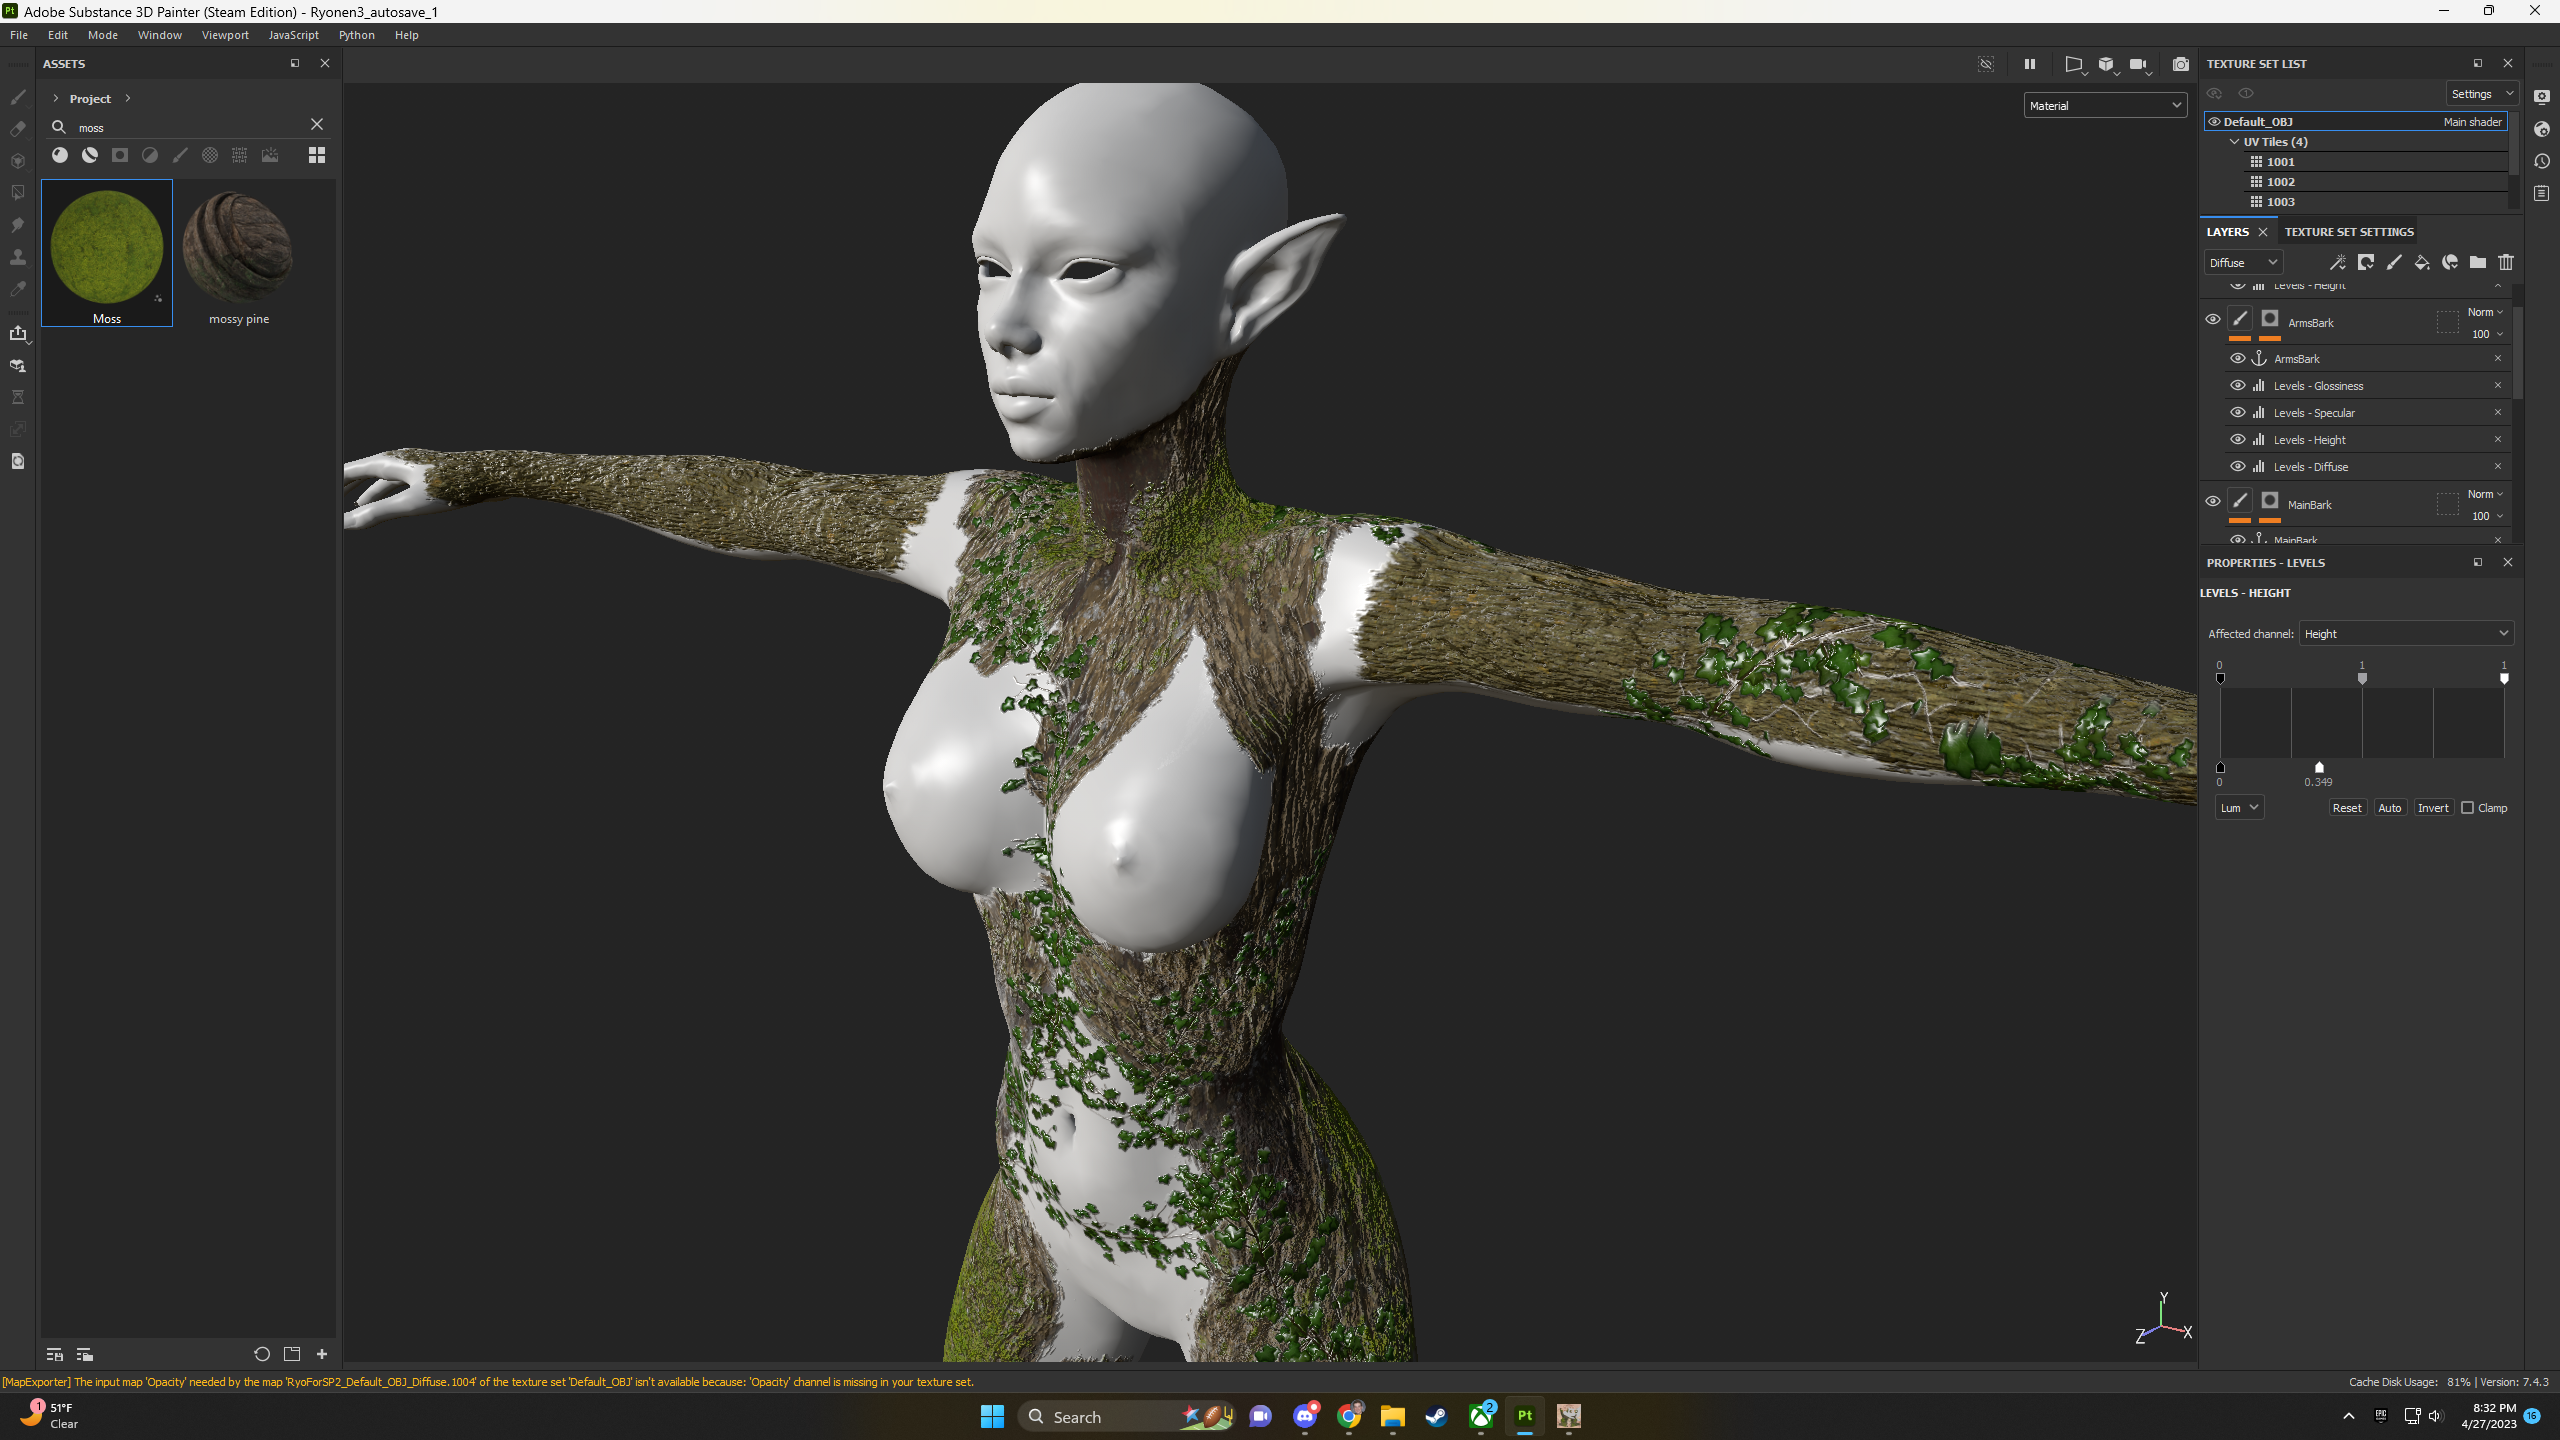Open History panel in right dock
Image resolution: width=2560 pixels, height=1440 pixels.
click(2542, 161)
